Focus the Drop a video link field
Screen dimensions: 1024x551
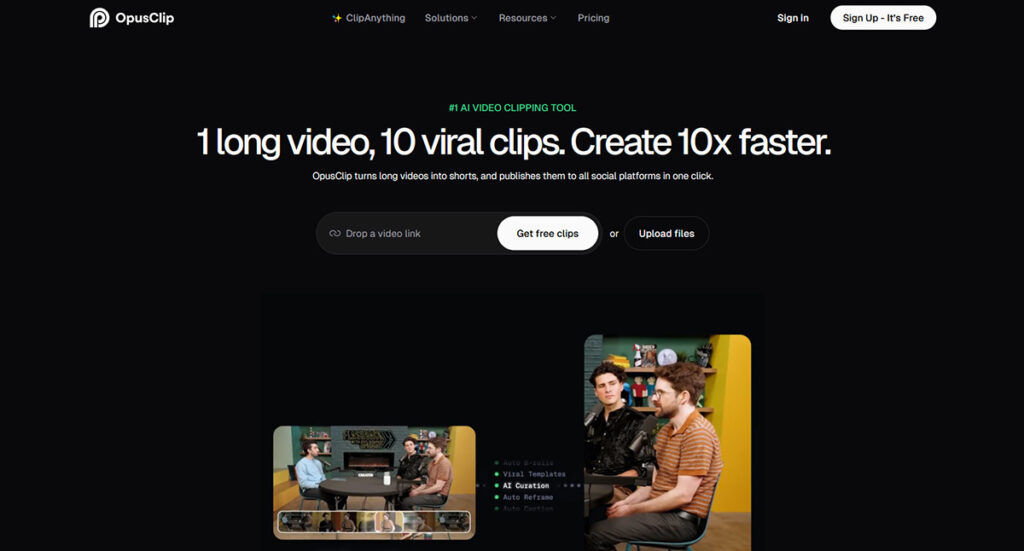(x=408, y=233)
